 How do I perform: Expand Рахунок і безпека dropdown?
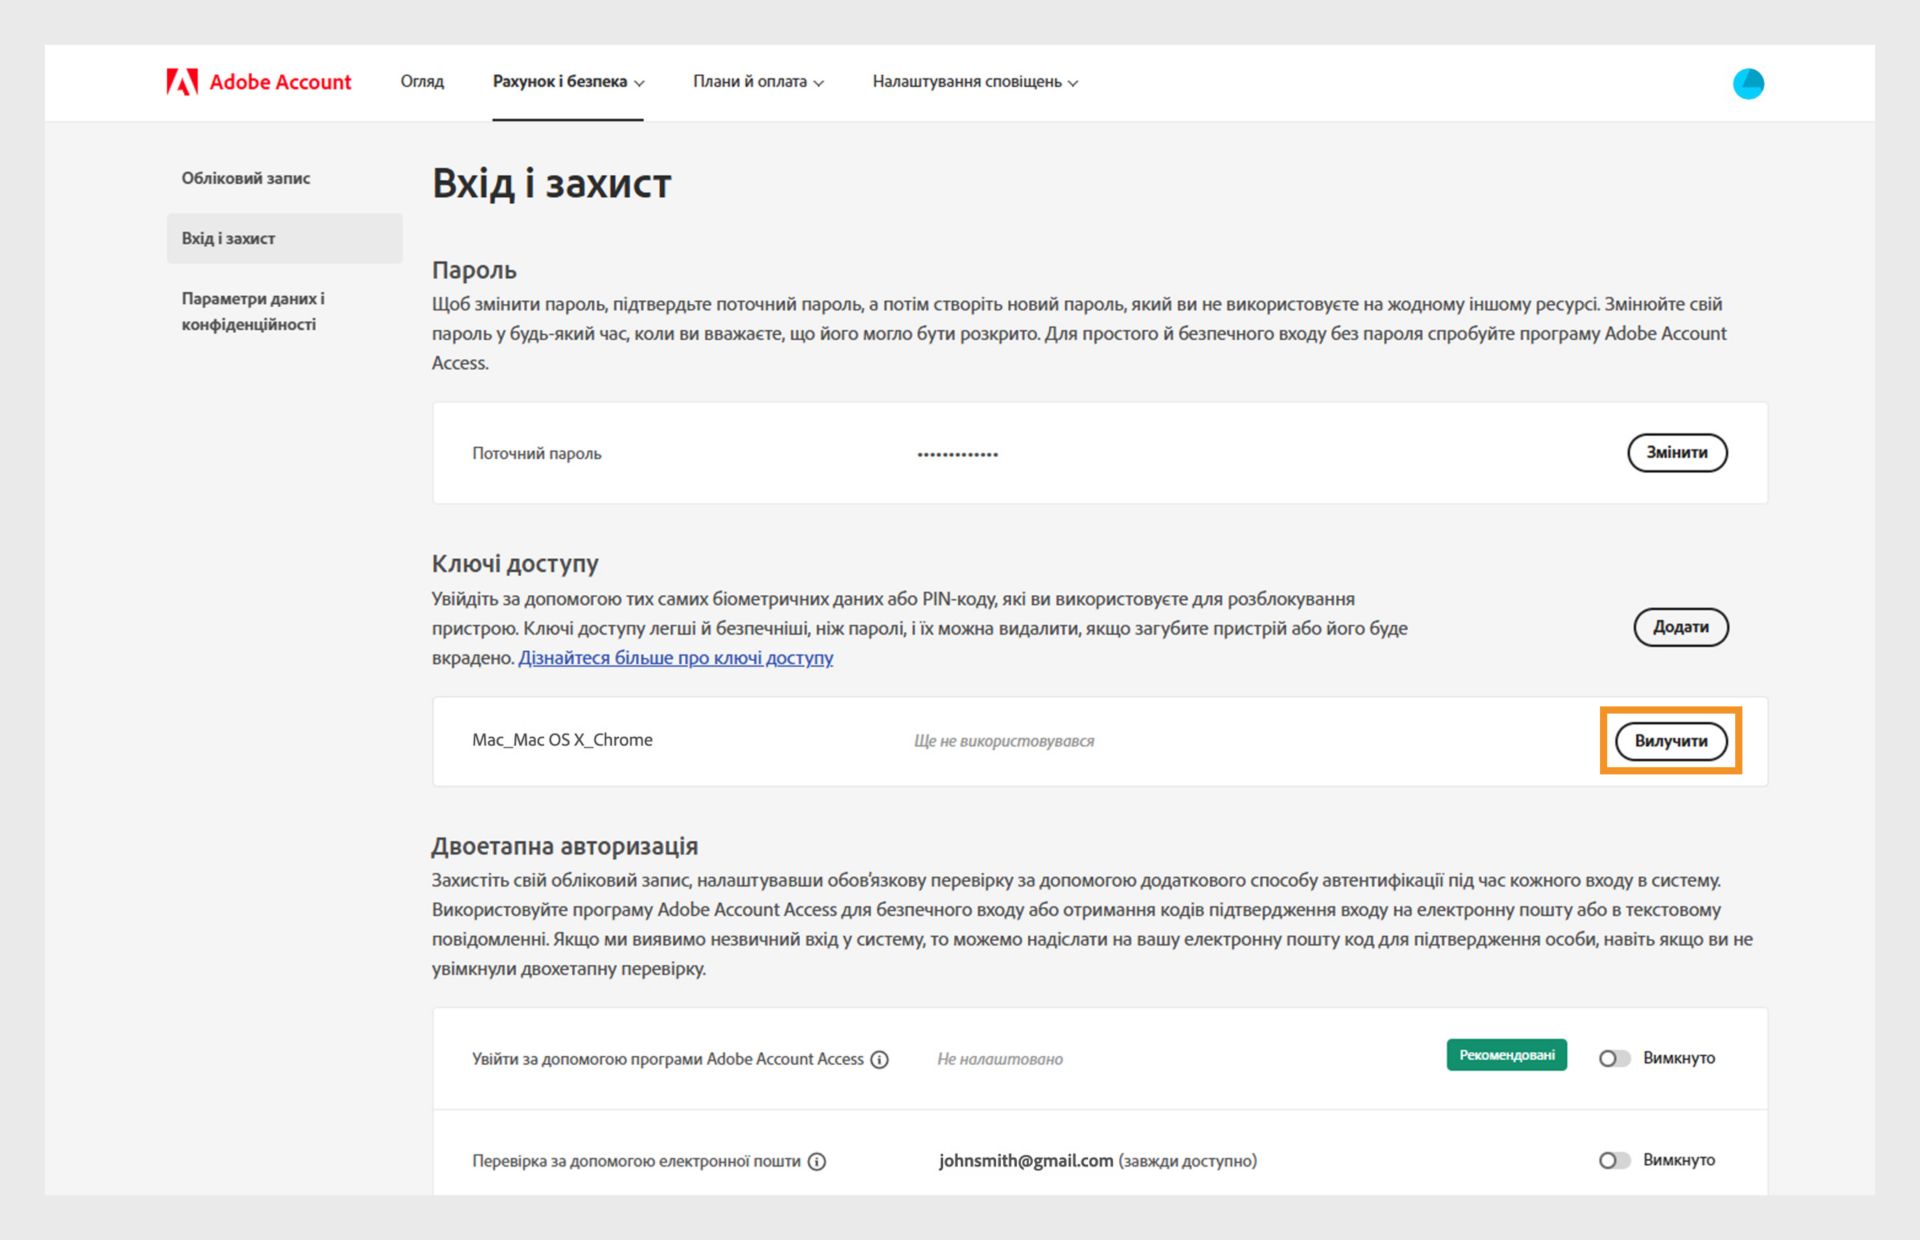[x=568, y=82]
